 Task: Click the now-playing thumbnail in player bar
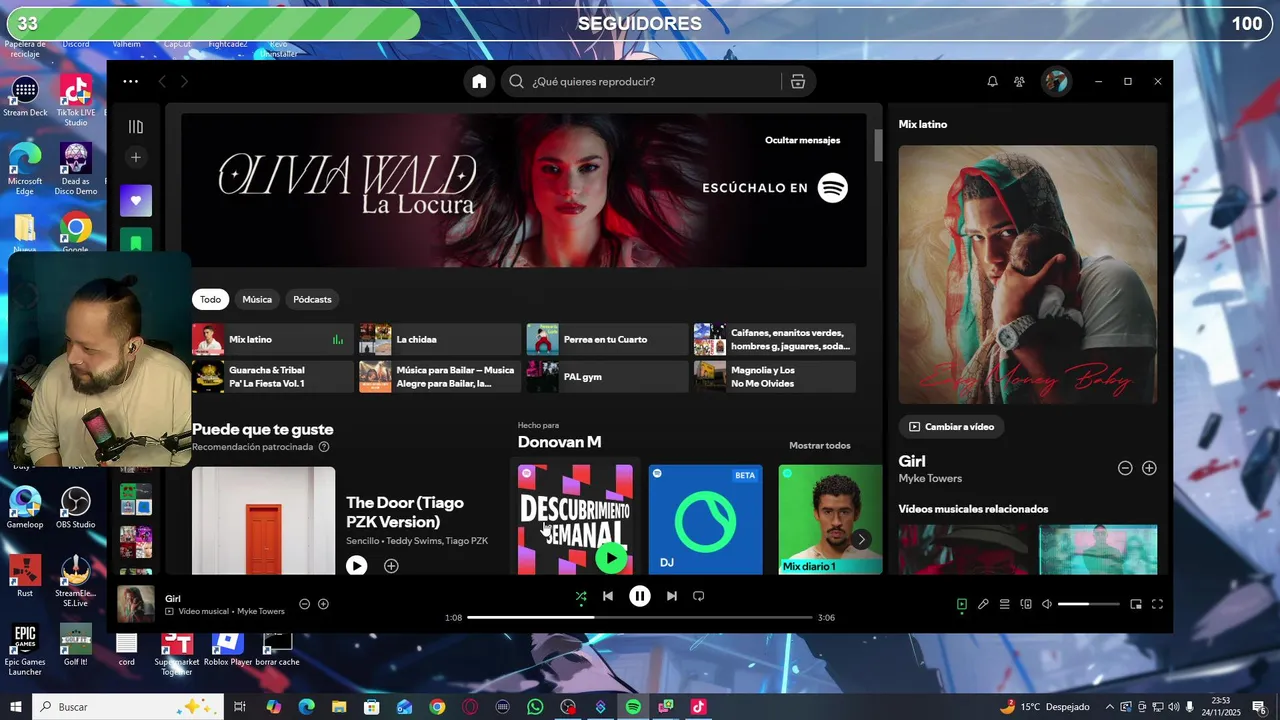coord(136,604)
